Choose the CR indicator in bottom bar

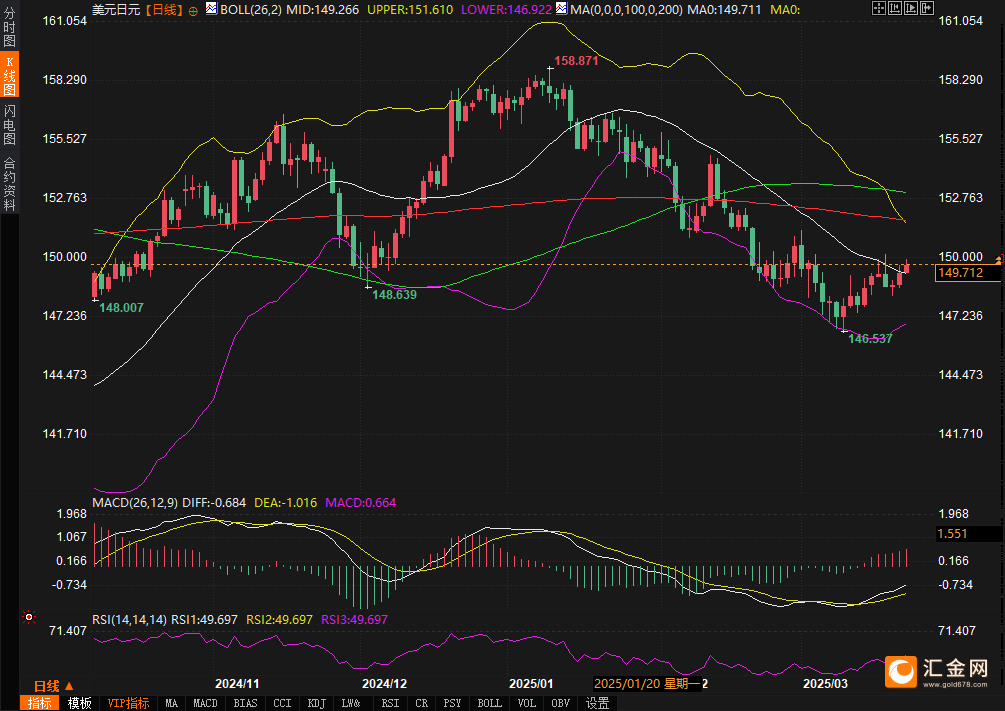point(421,703)
